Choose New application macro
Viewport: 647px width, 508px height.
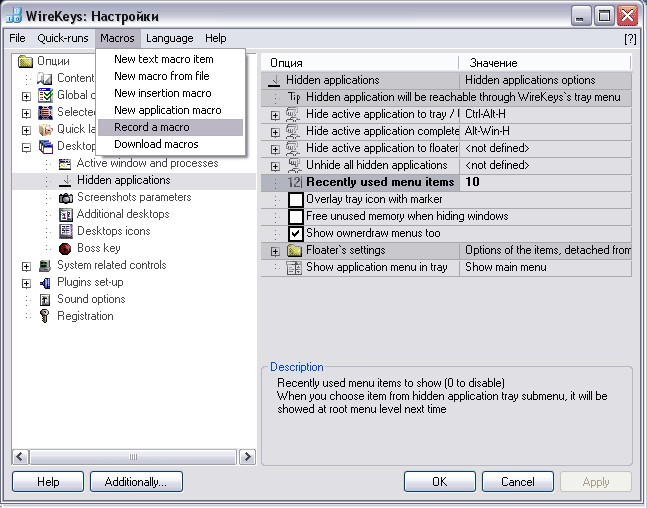tap(170, 110)
